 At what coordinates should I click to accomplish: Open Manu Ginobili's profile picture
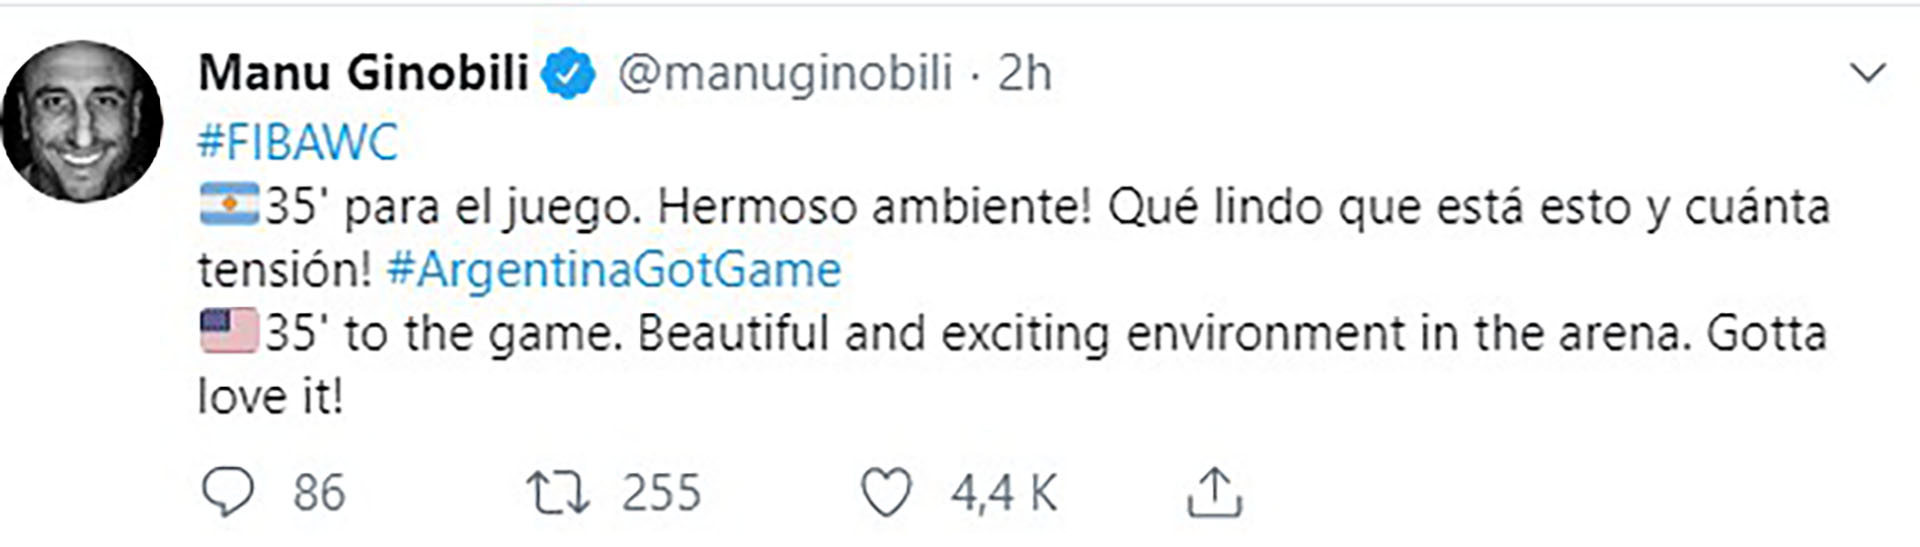point(82,122)
